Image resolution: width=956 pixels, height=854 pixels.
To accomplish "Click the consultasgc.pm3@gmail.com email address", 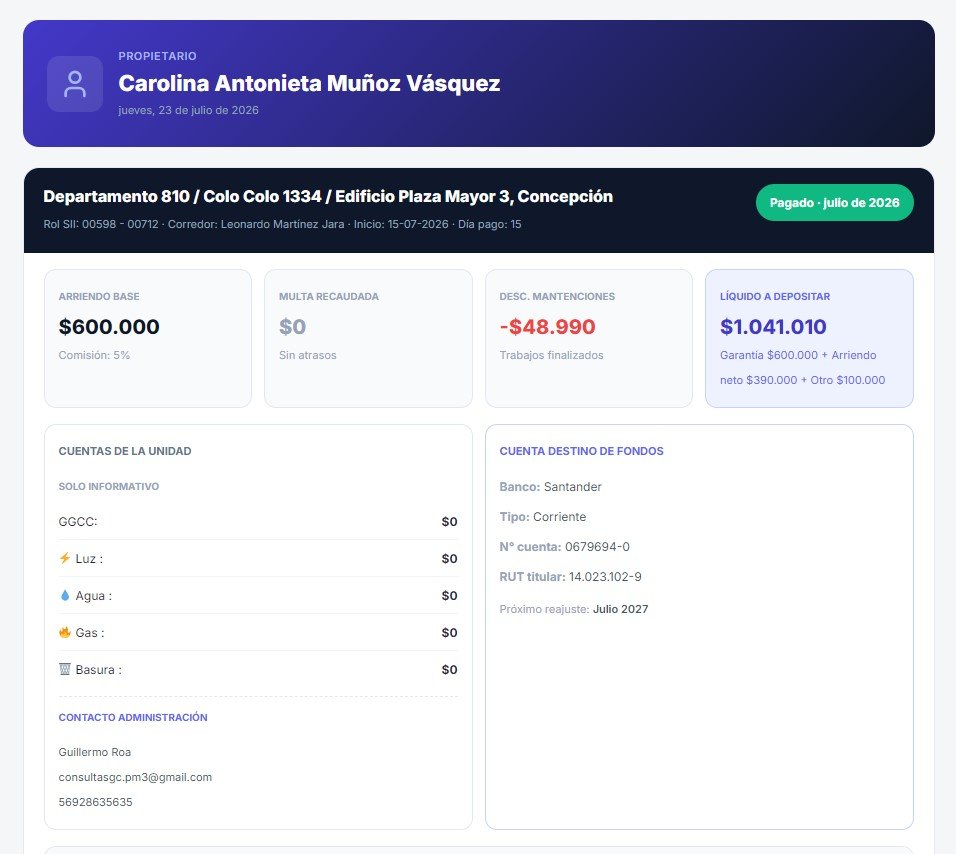I will [135, 777].
